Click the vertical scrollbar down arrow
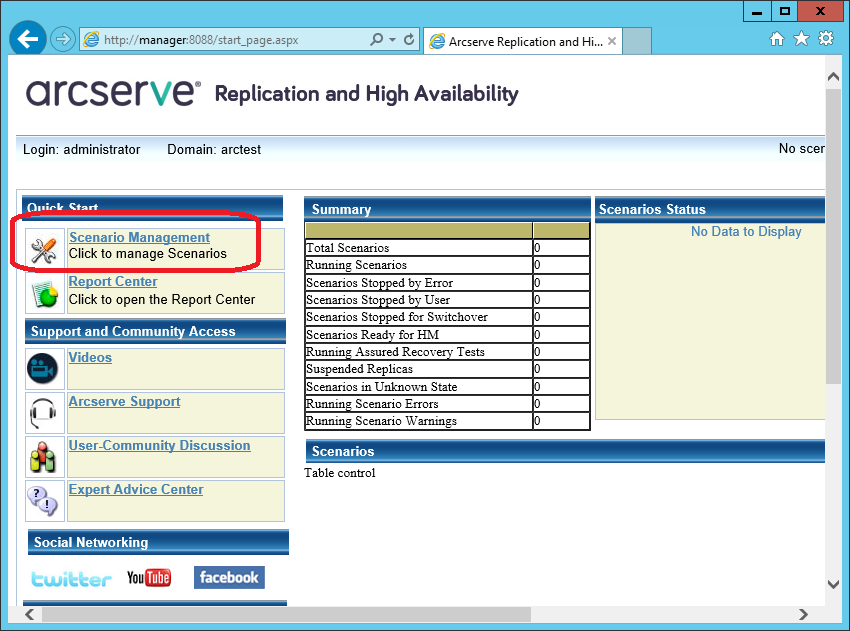Image resolution: width=850 pixels, height=631 pixels. click(833, 584)
